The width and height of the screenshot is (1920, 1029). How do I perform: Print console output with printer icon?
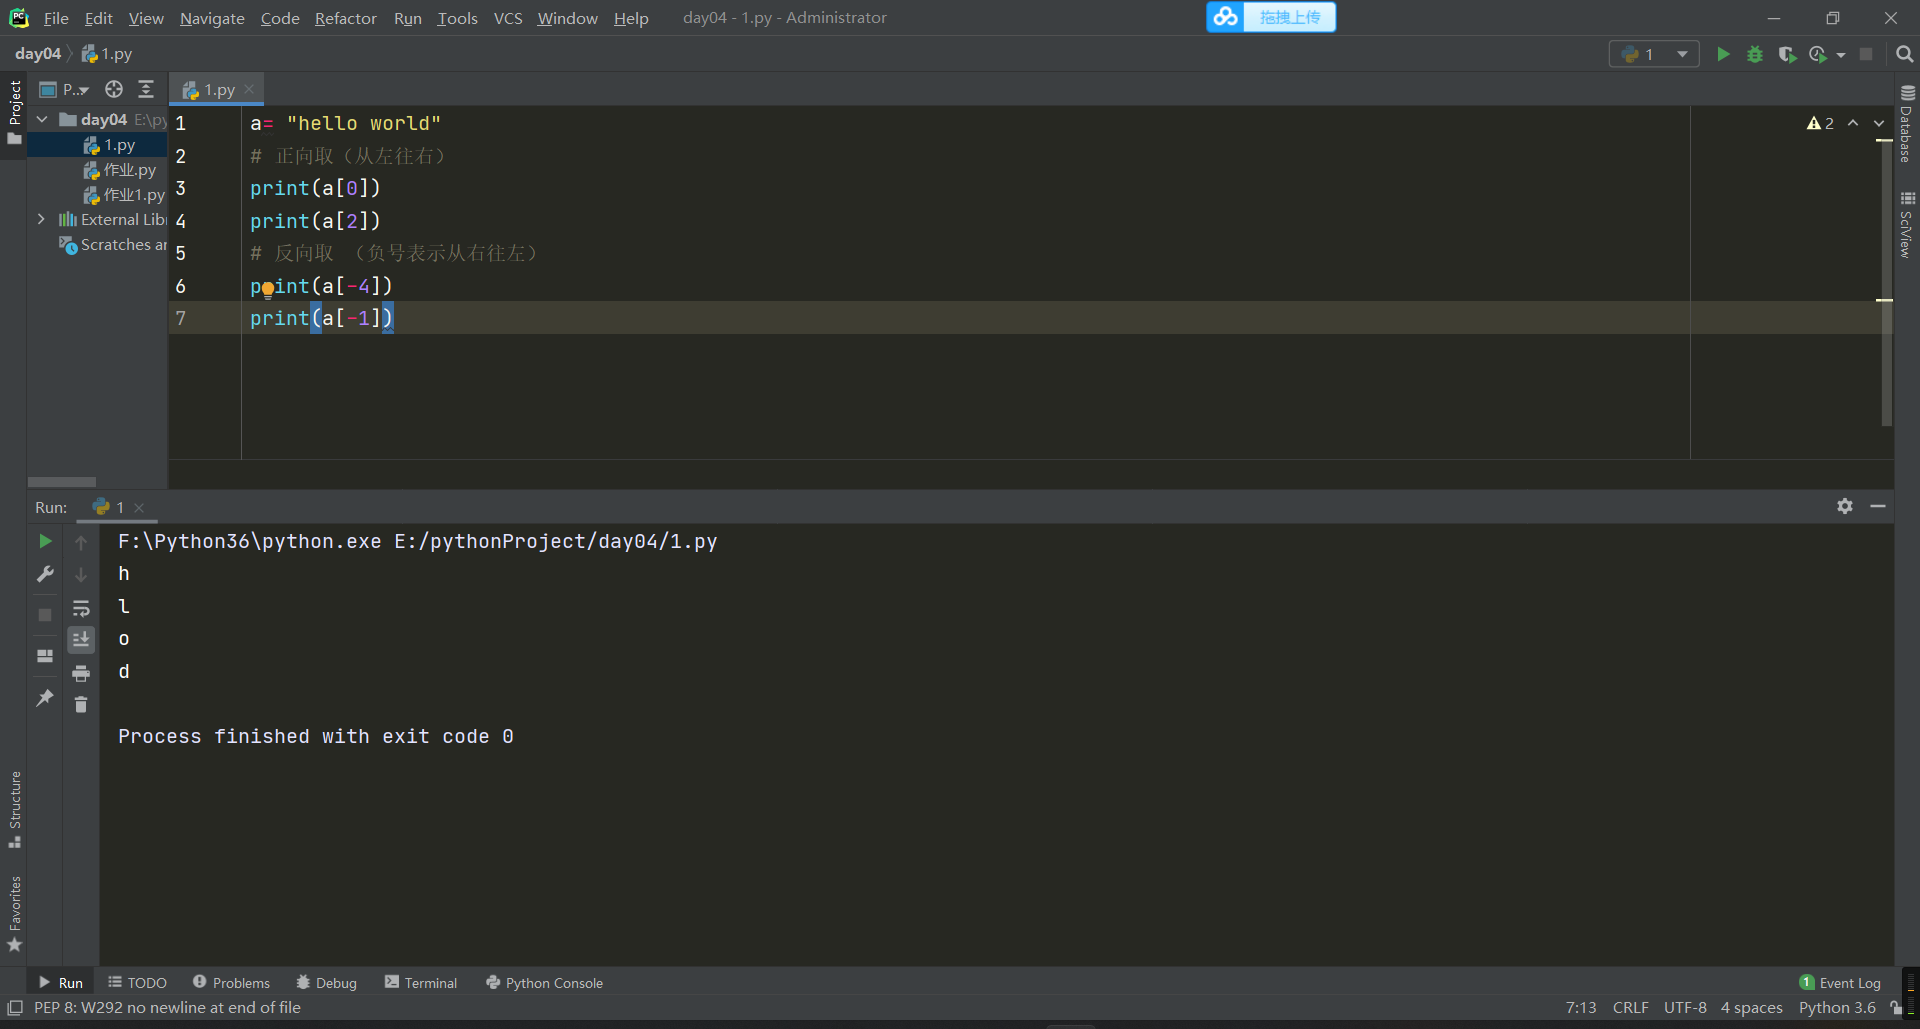(81, 673)
